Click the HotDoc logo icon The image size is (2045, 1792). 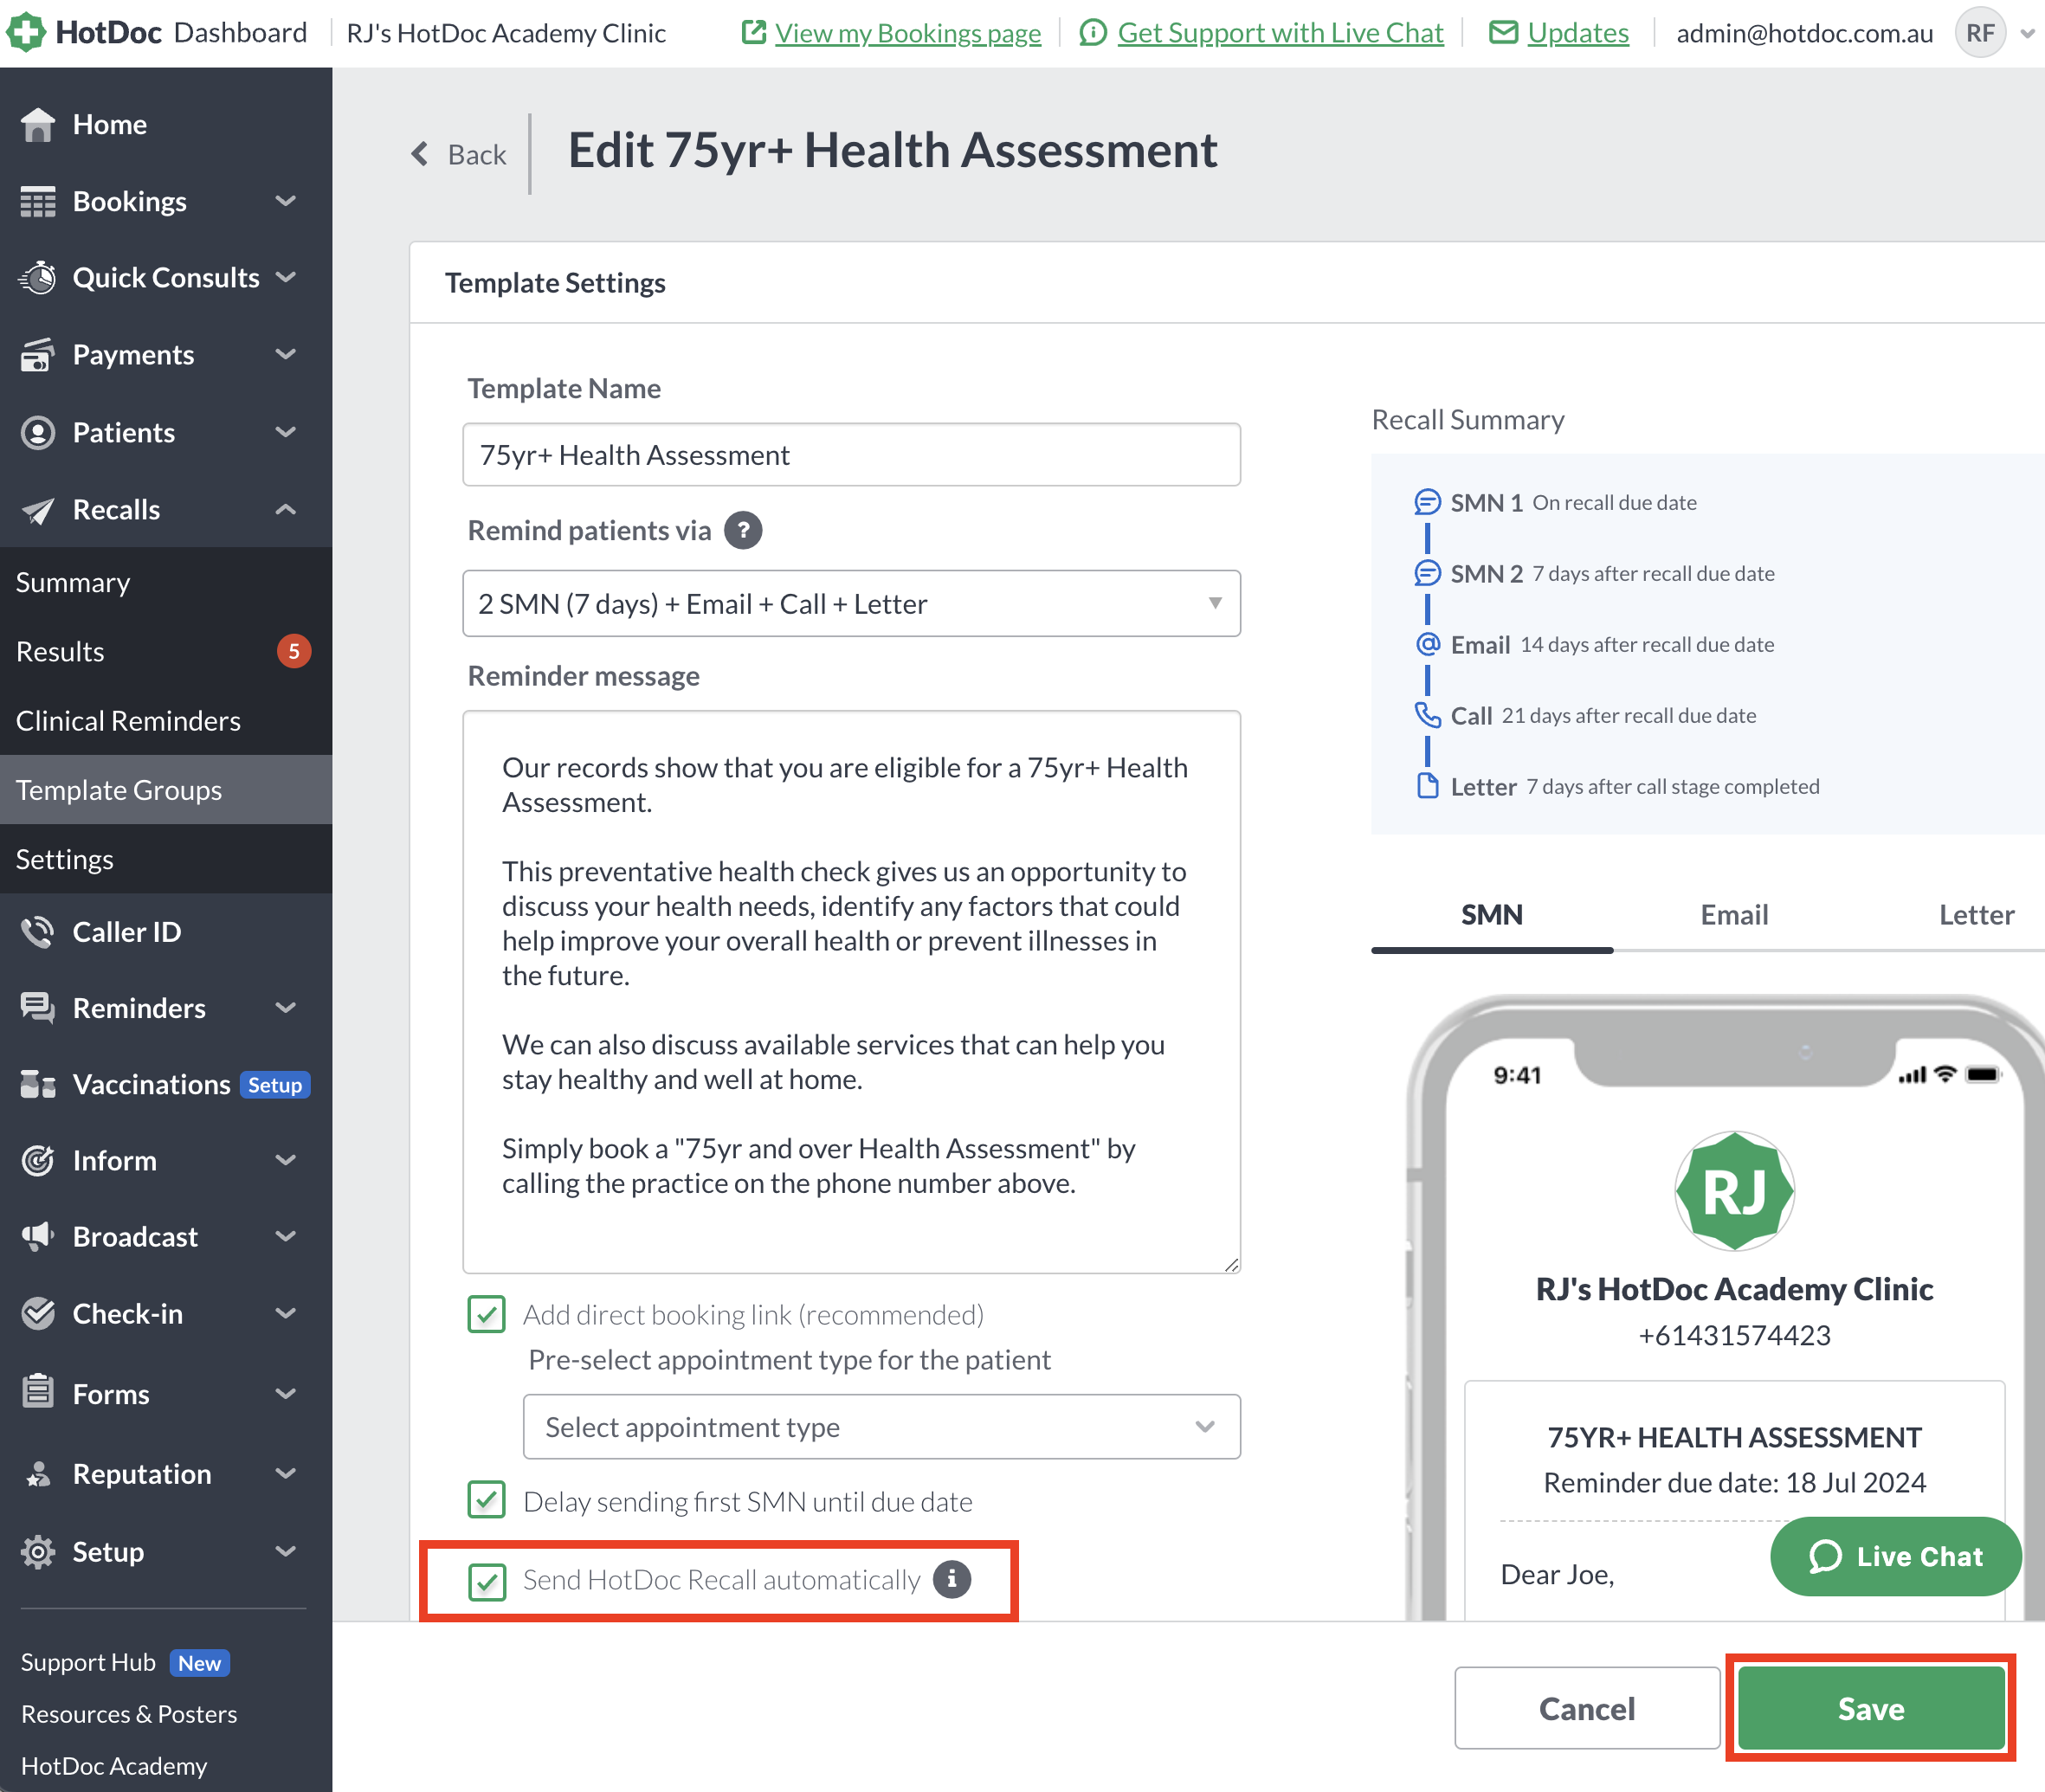tap(25, 32)
